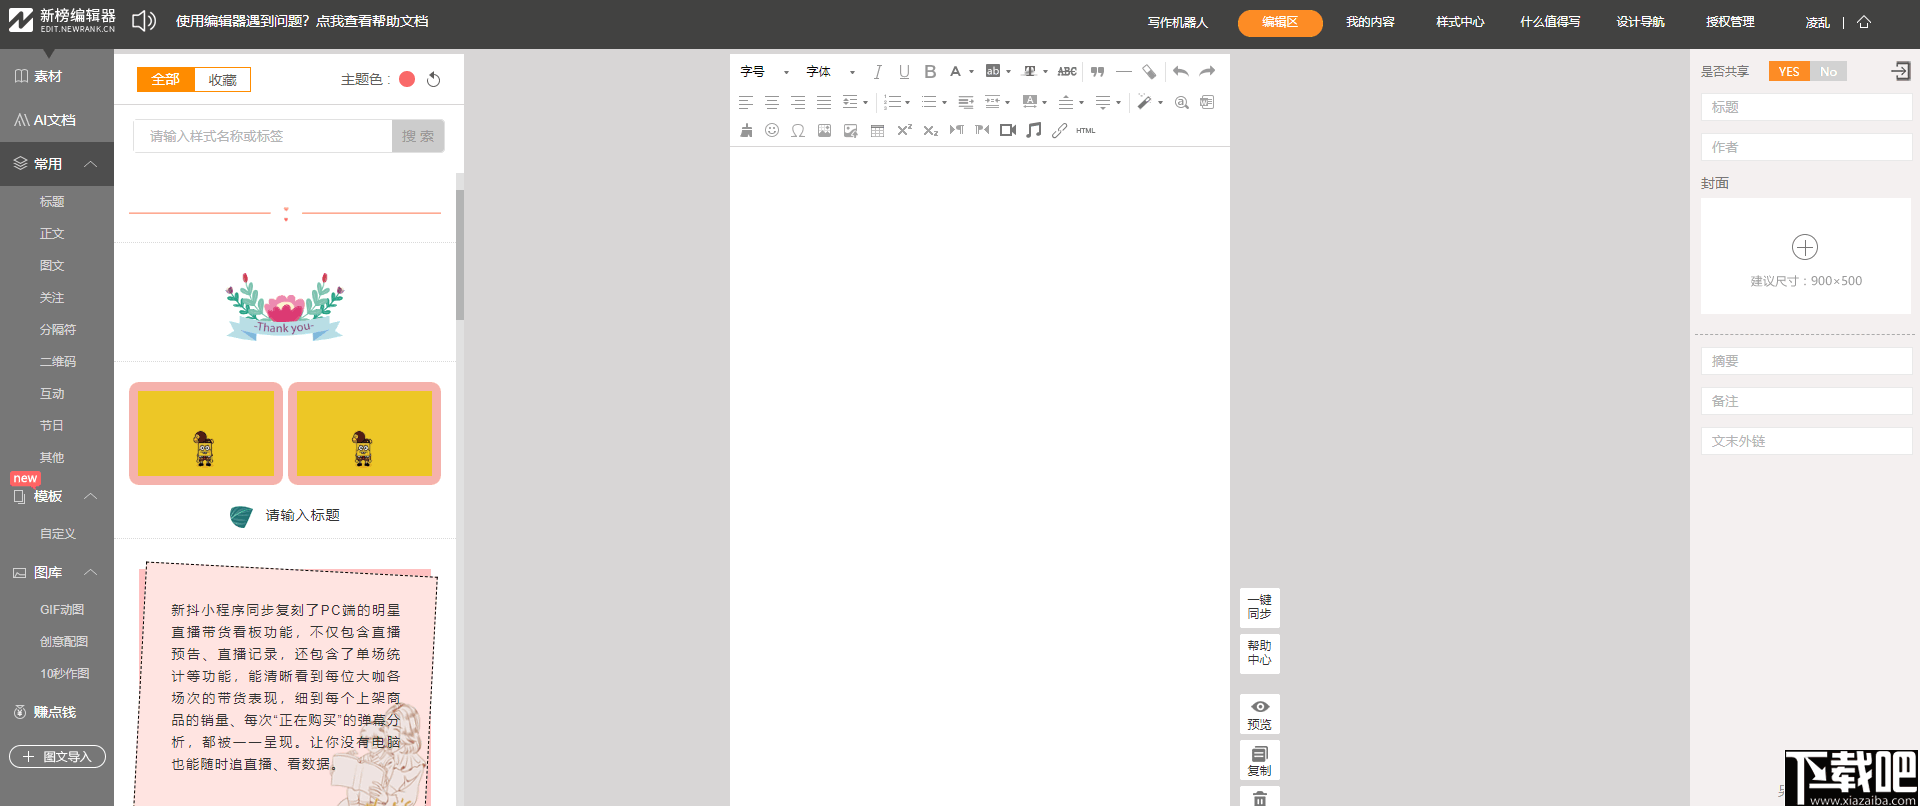Open the 我的内容 menu
Screen dimensions: 1920x806
click(x=1370, y=22)
